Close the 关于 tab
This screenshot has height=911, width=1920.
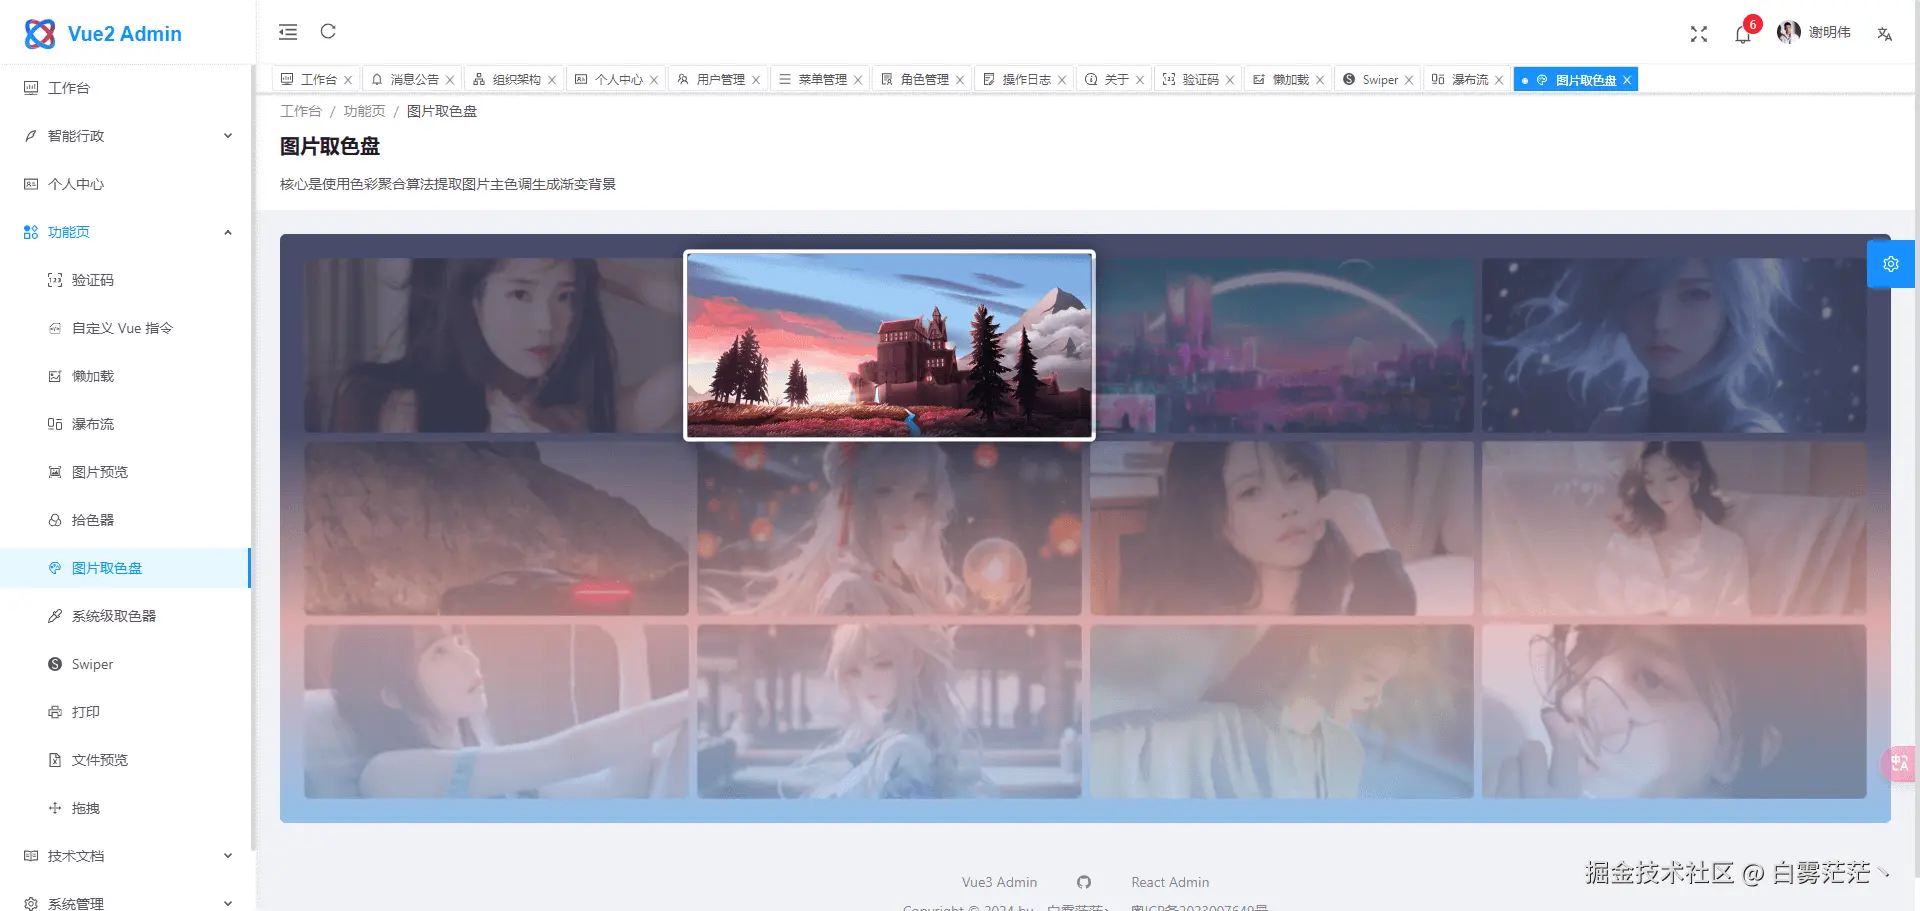[1140, 80]
